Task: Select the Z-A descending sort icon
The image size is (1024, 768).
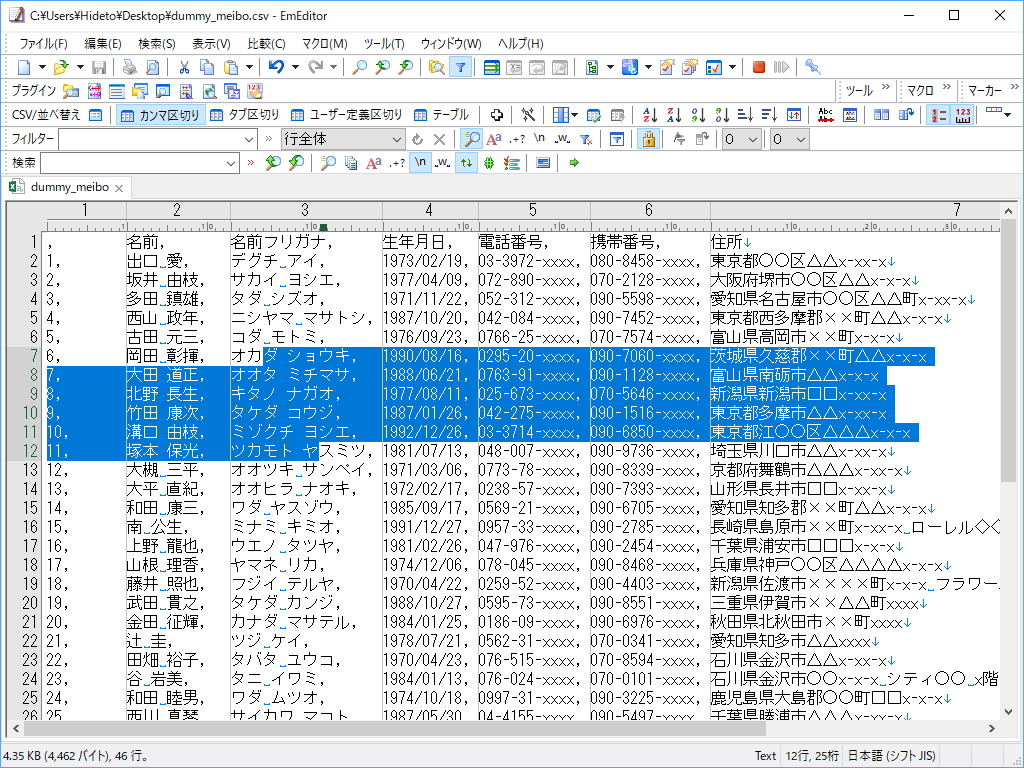Action: click(x=673, y=116)
